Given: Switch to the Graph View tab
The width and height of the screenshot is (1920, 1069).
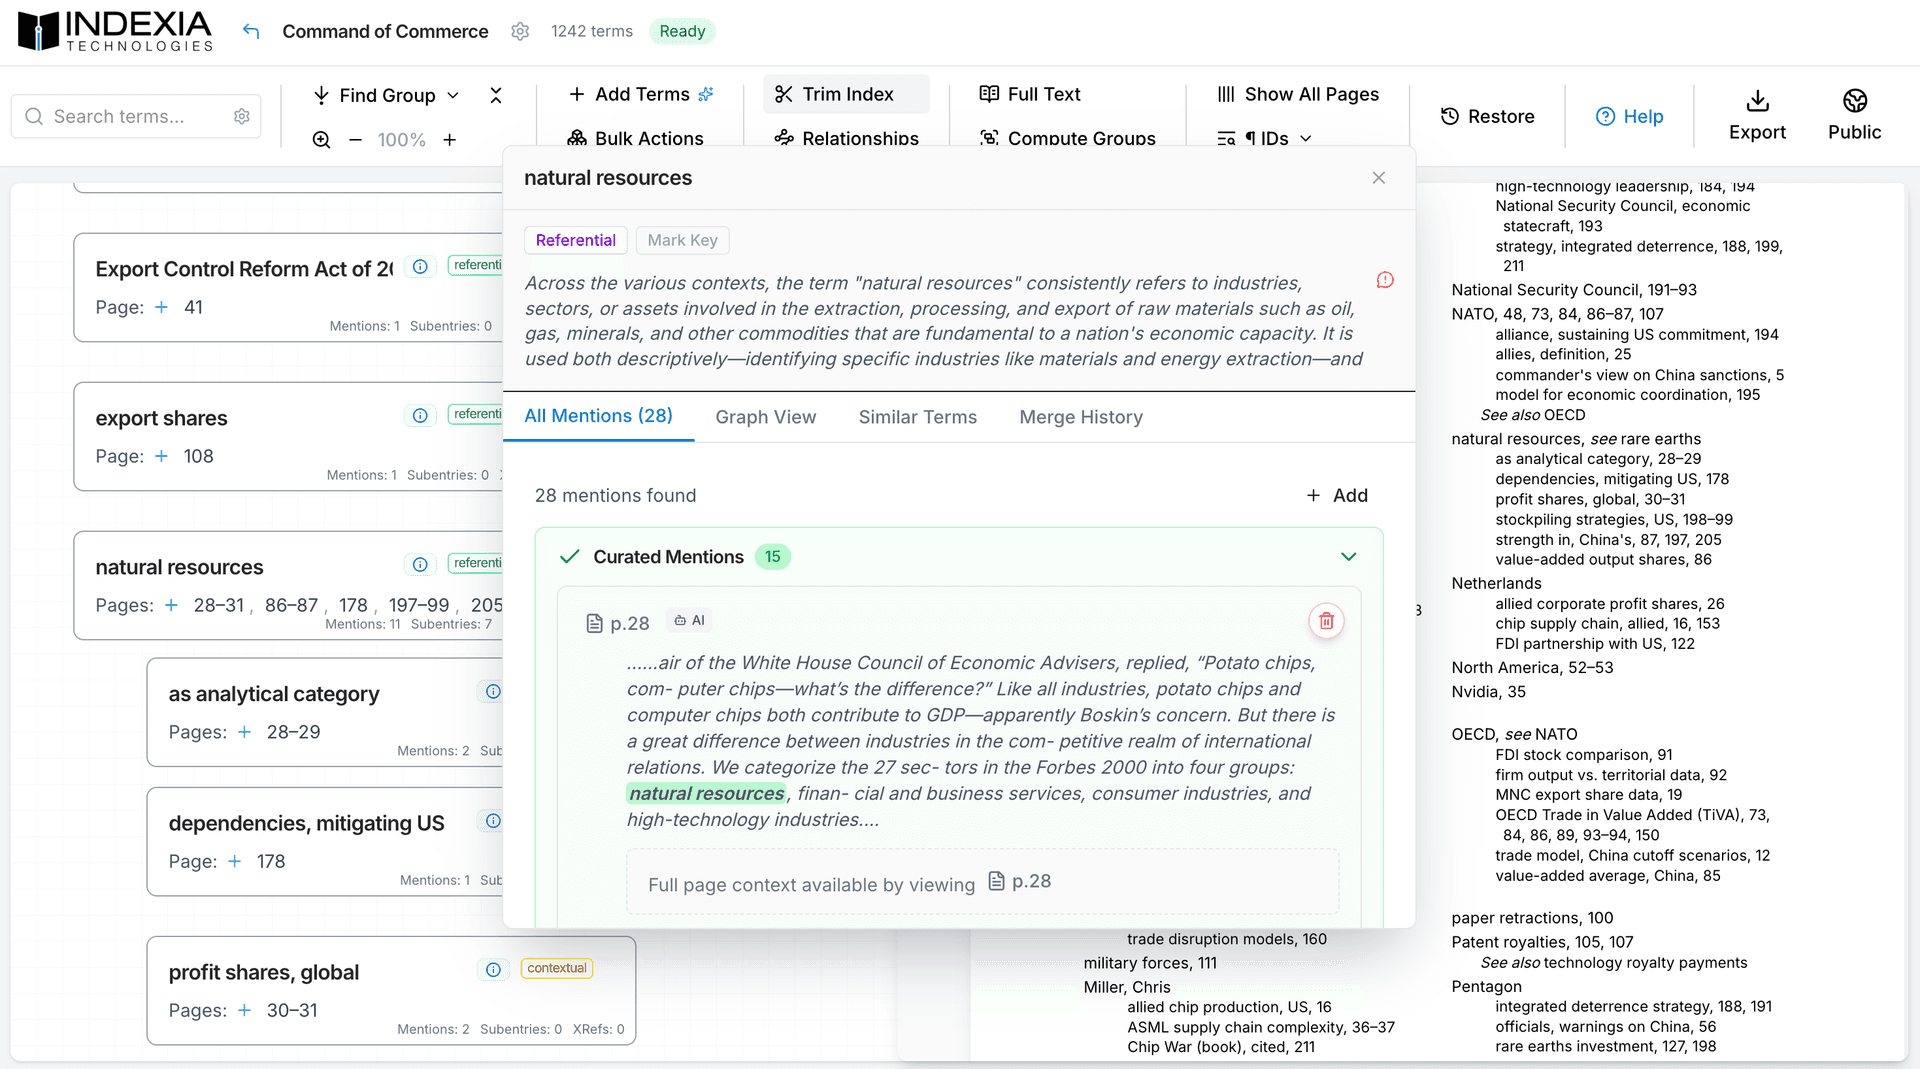Looking at the screenshot, I should point(766,417).
